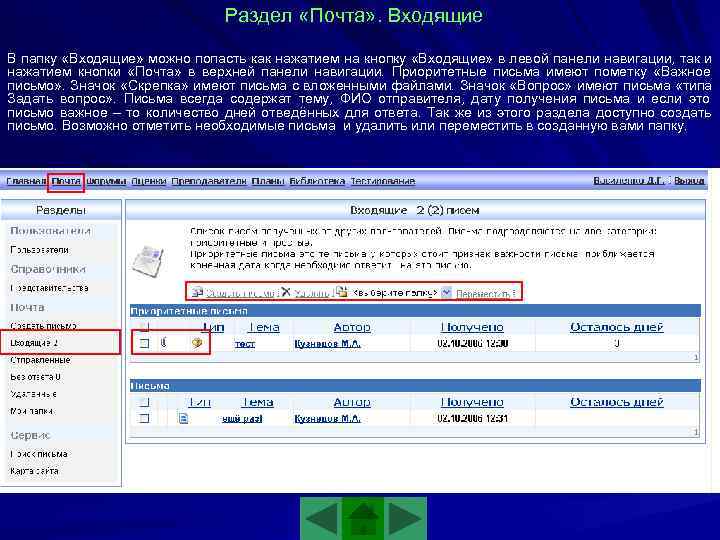Click the move-to-folder icon in the mail toolbar
Image resolution: width=720 pixels, height=540 pixels.
(342, 292)
